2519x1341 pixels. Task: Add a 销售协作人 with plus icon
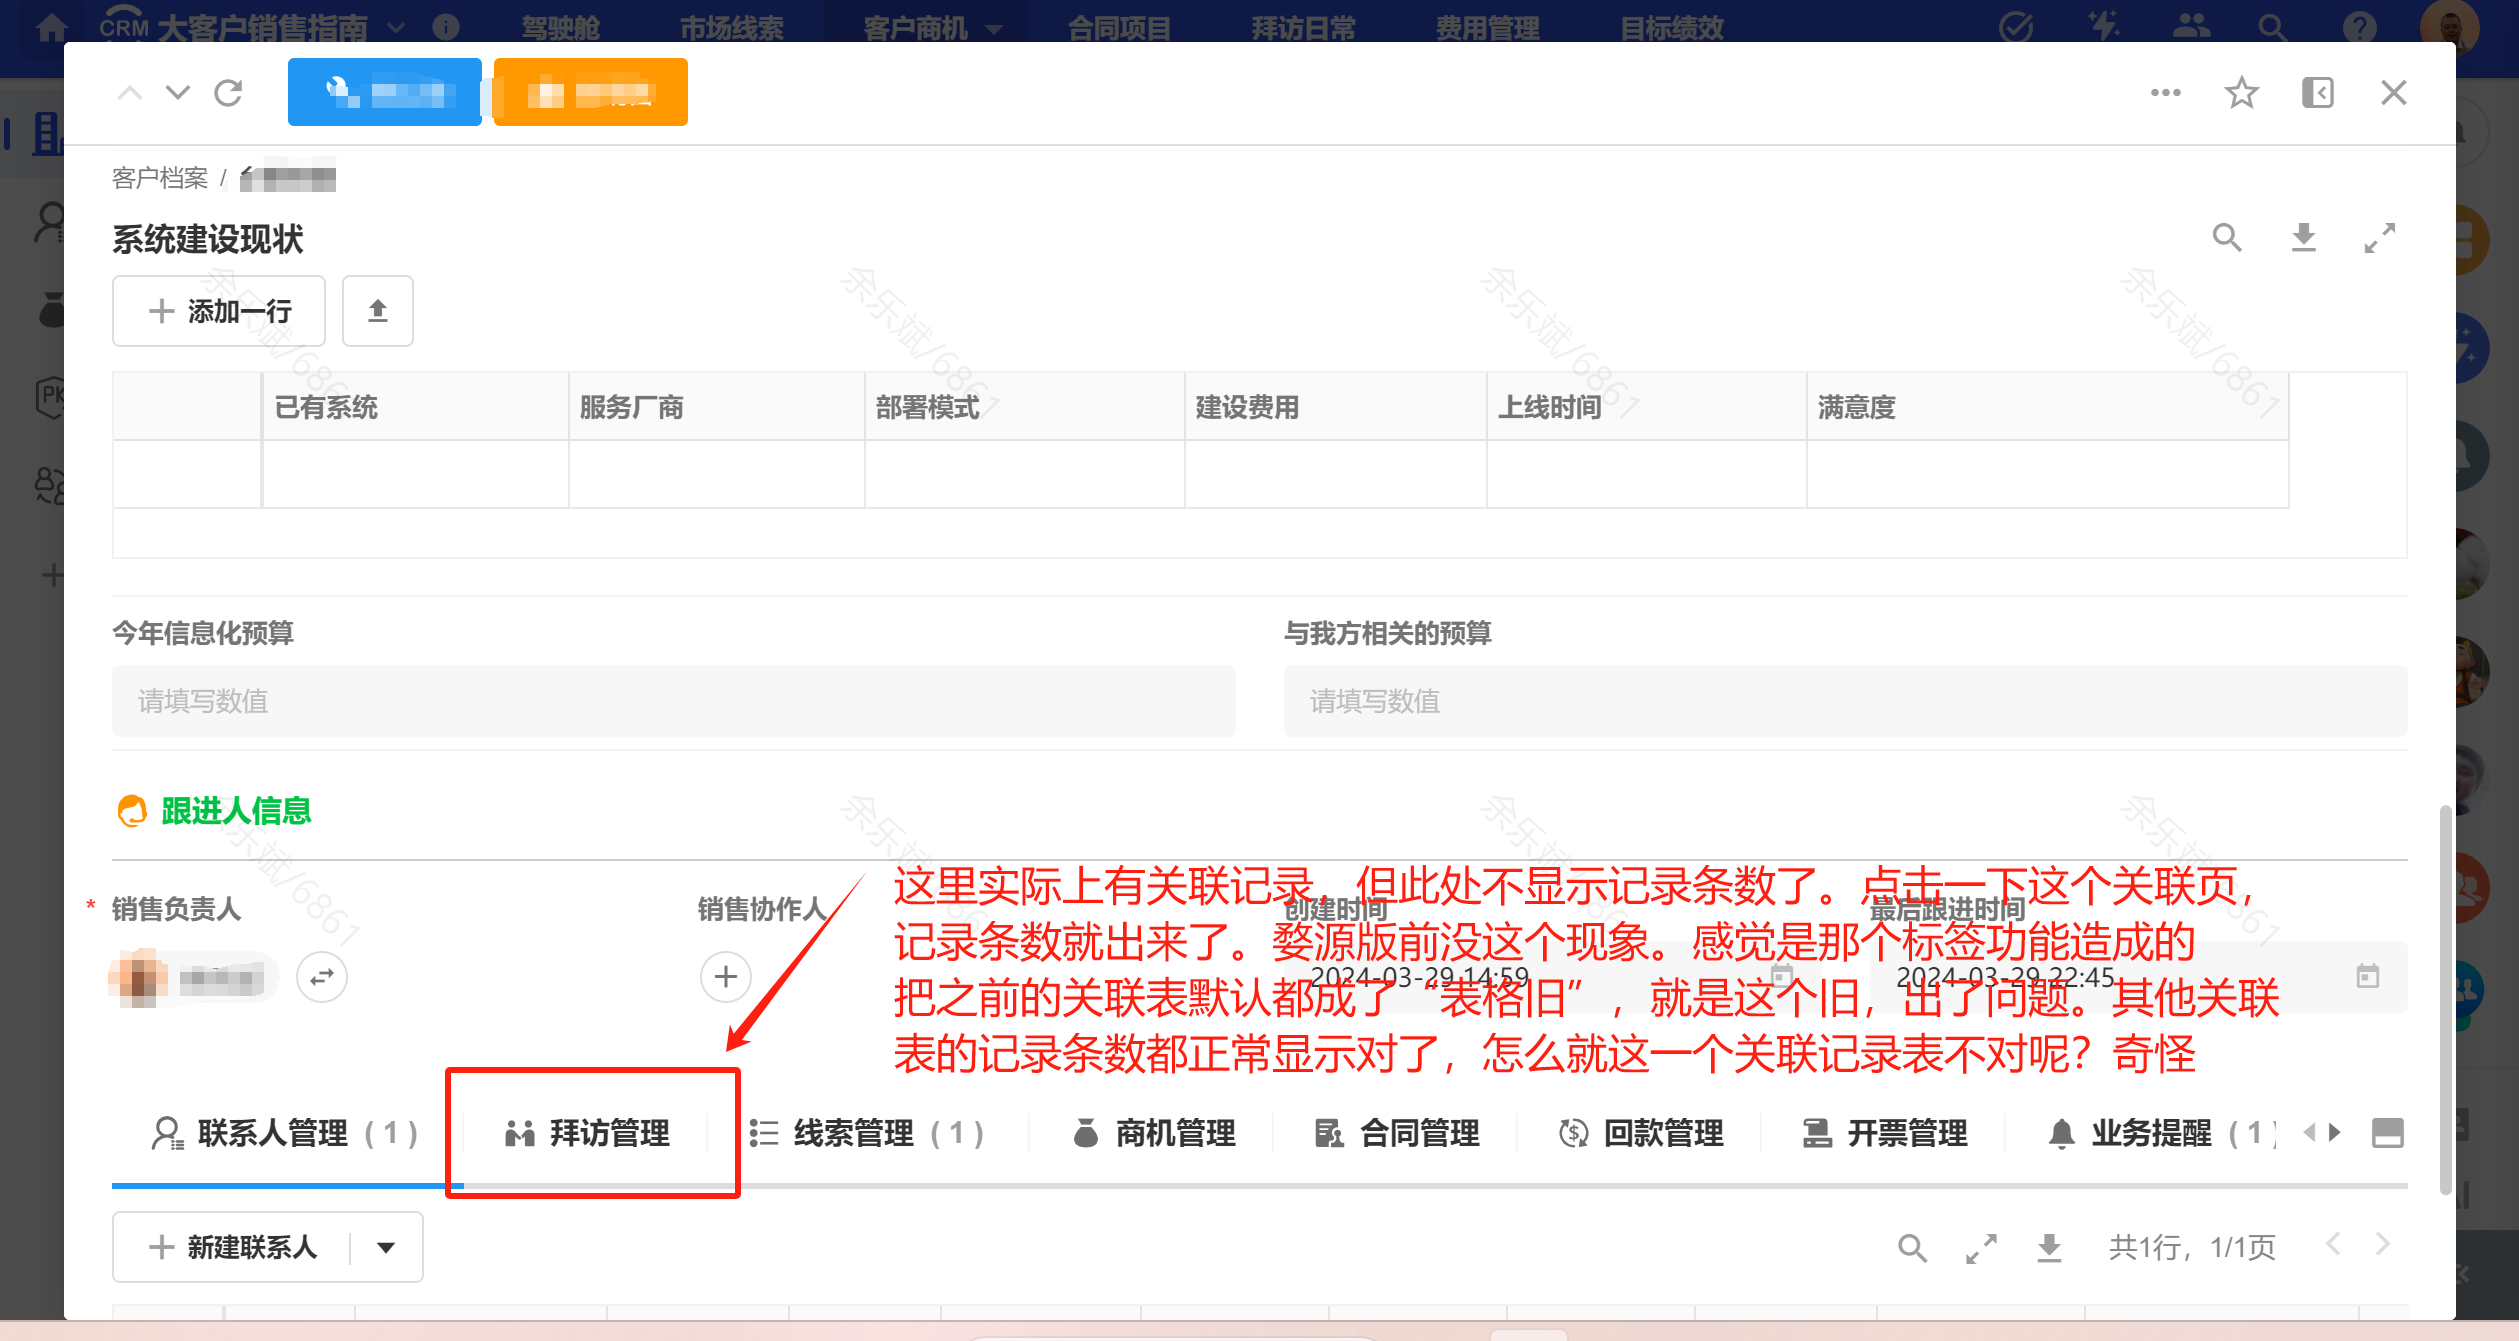[726, 977]
